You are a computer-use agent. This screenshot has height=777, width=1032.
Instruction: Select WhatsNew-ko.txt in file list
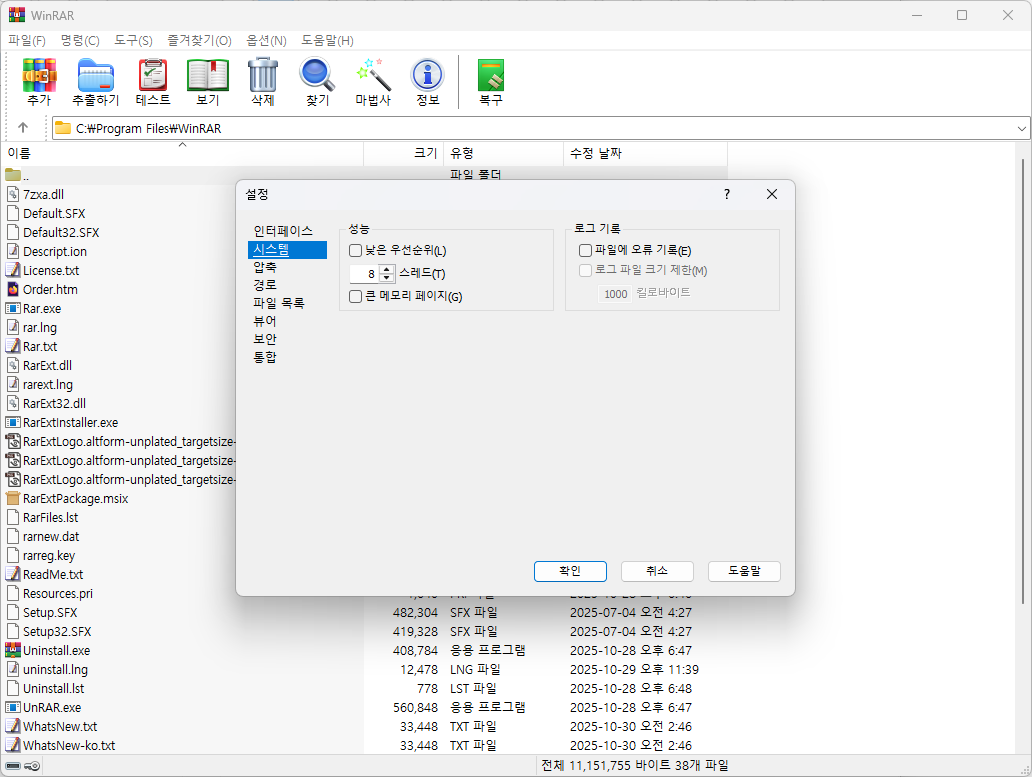69,745
